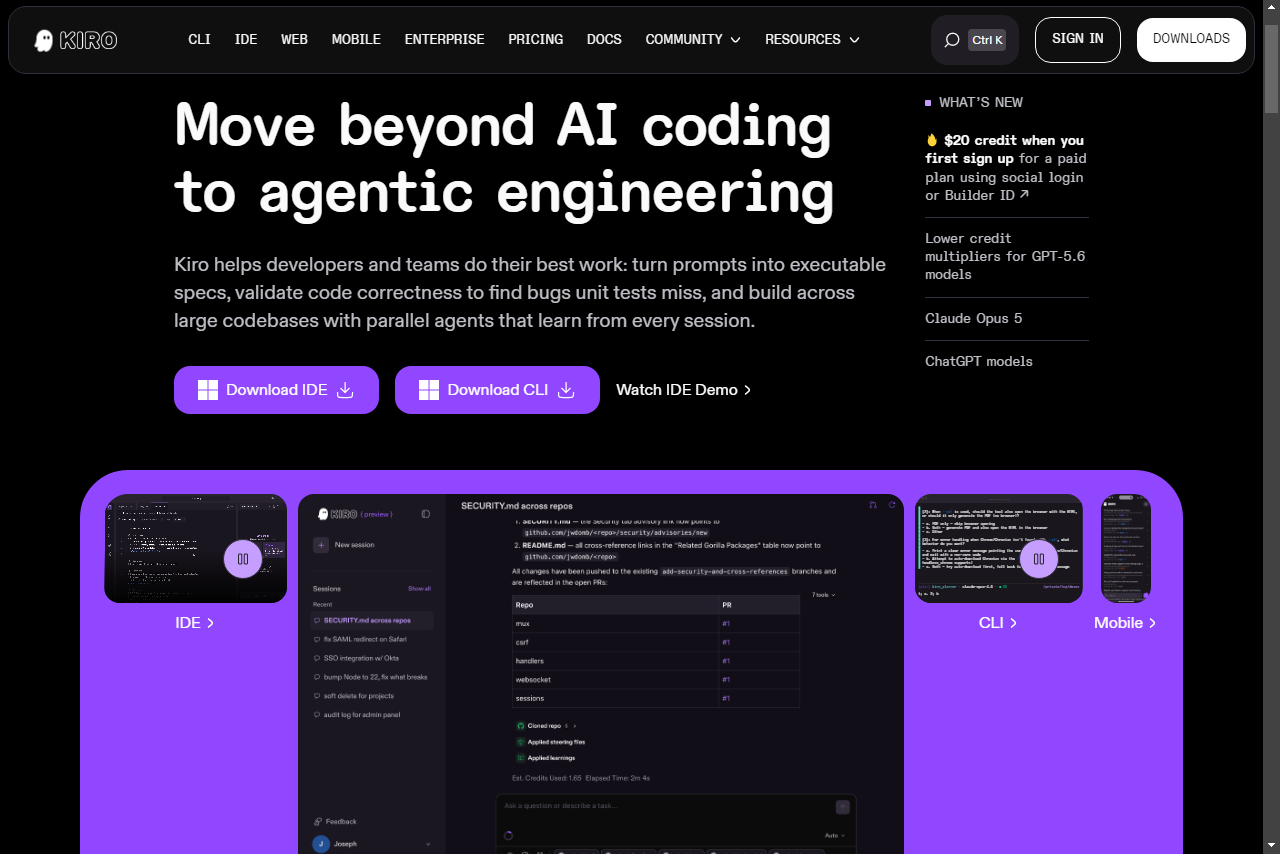Open the $20 credit sign-up announcement

(x=1005, y=168)
